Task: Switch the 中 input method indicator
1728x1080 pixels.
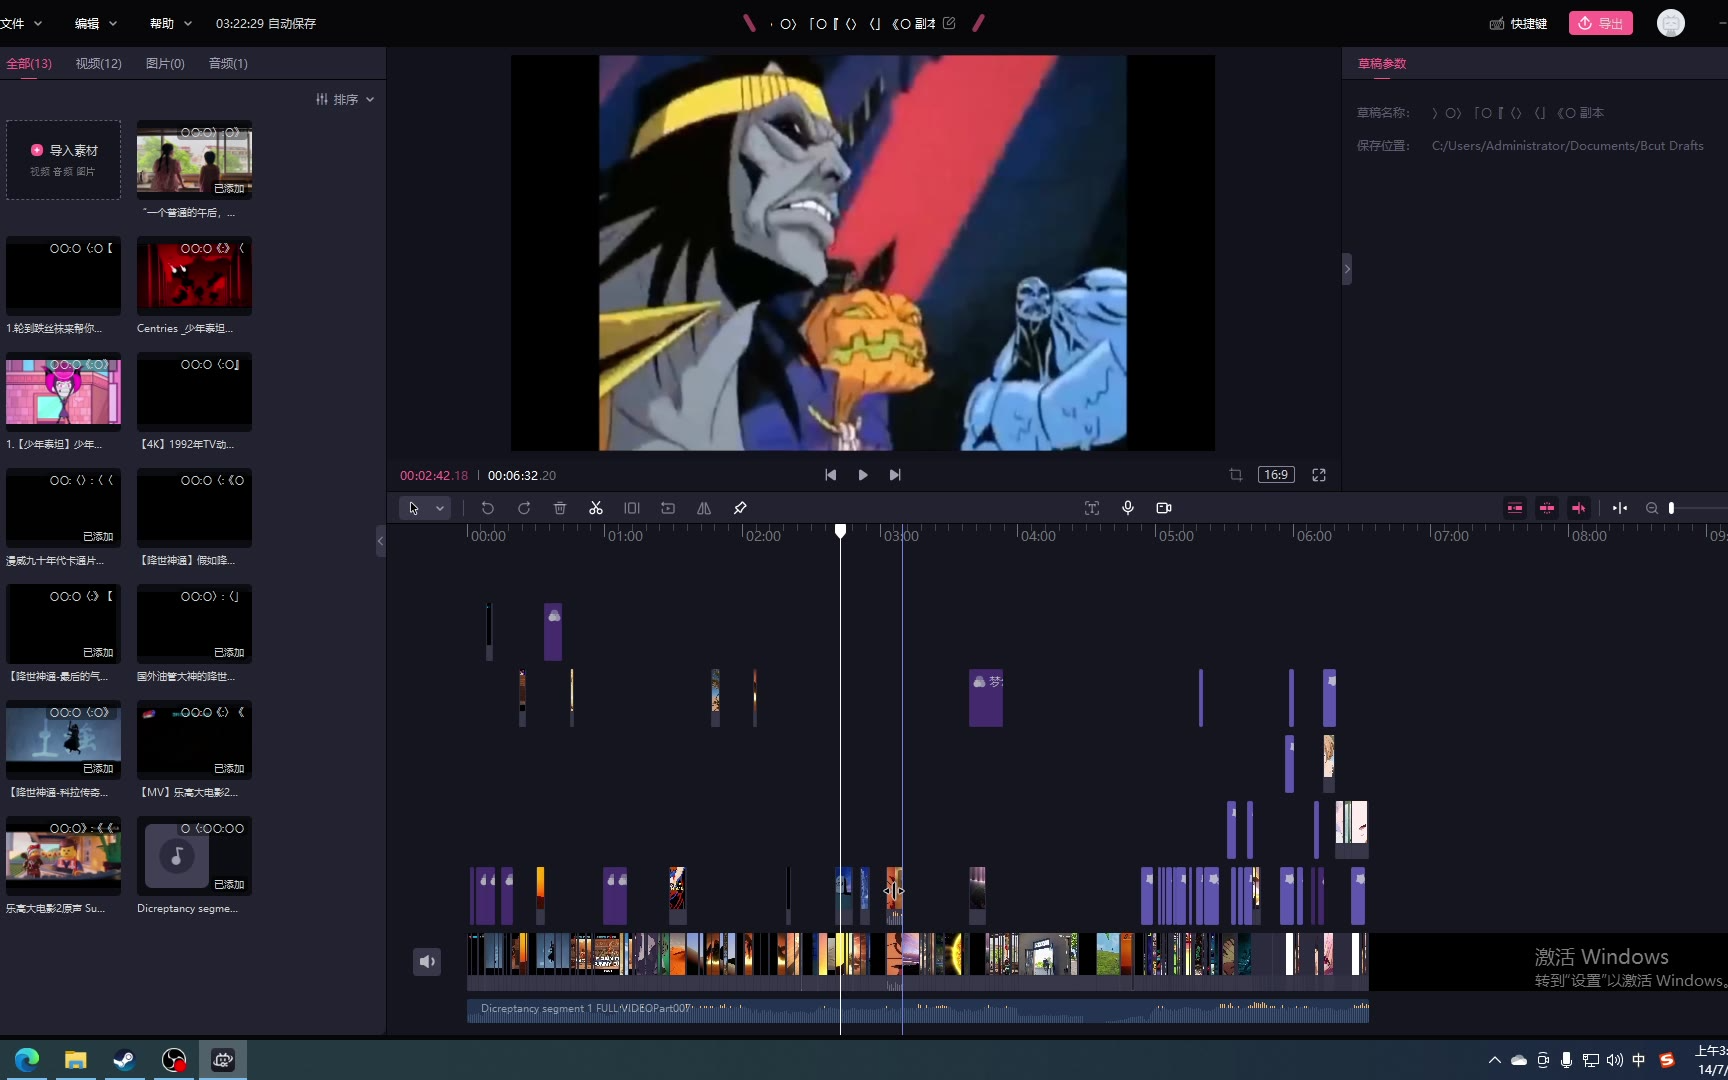Action: (x=1639, y=1060)
